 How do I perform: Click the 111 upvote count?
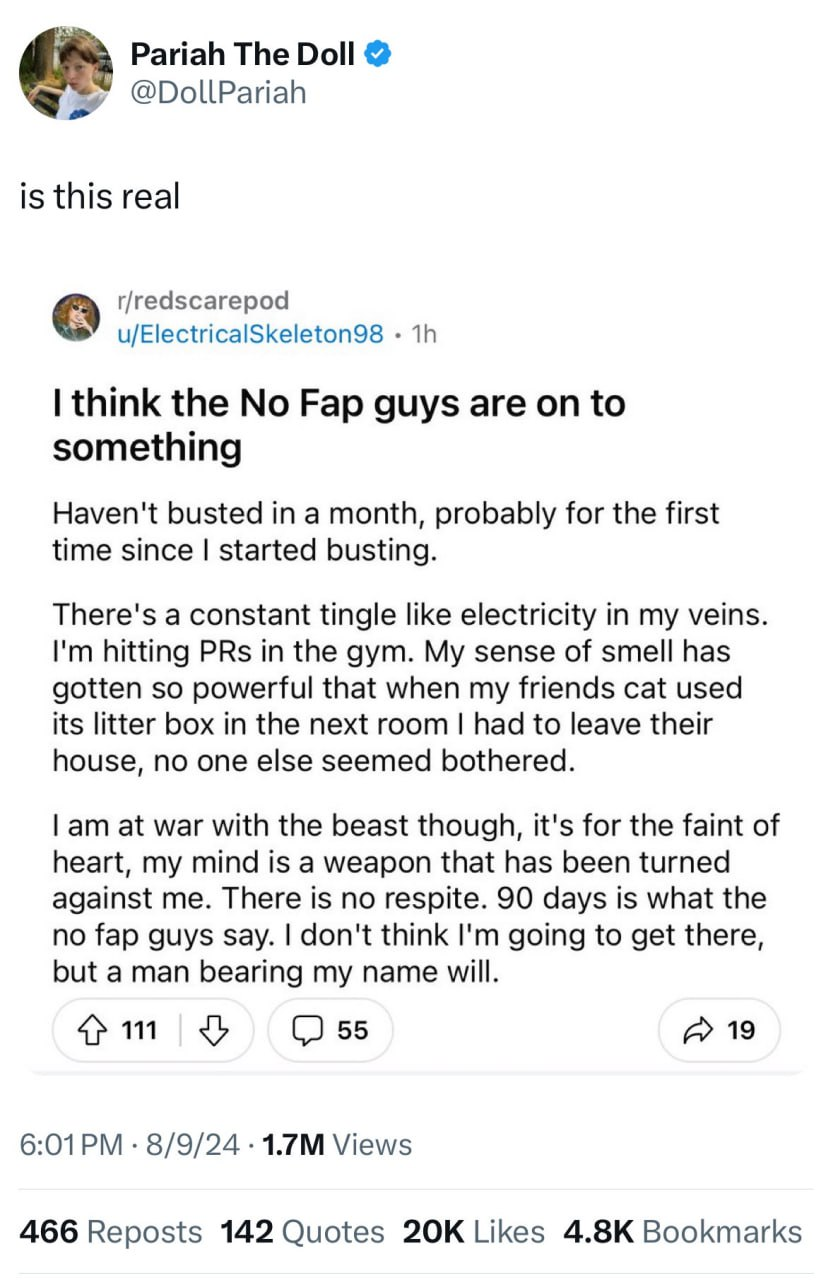pyautogui.click(x=138, y=1030)
